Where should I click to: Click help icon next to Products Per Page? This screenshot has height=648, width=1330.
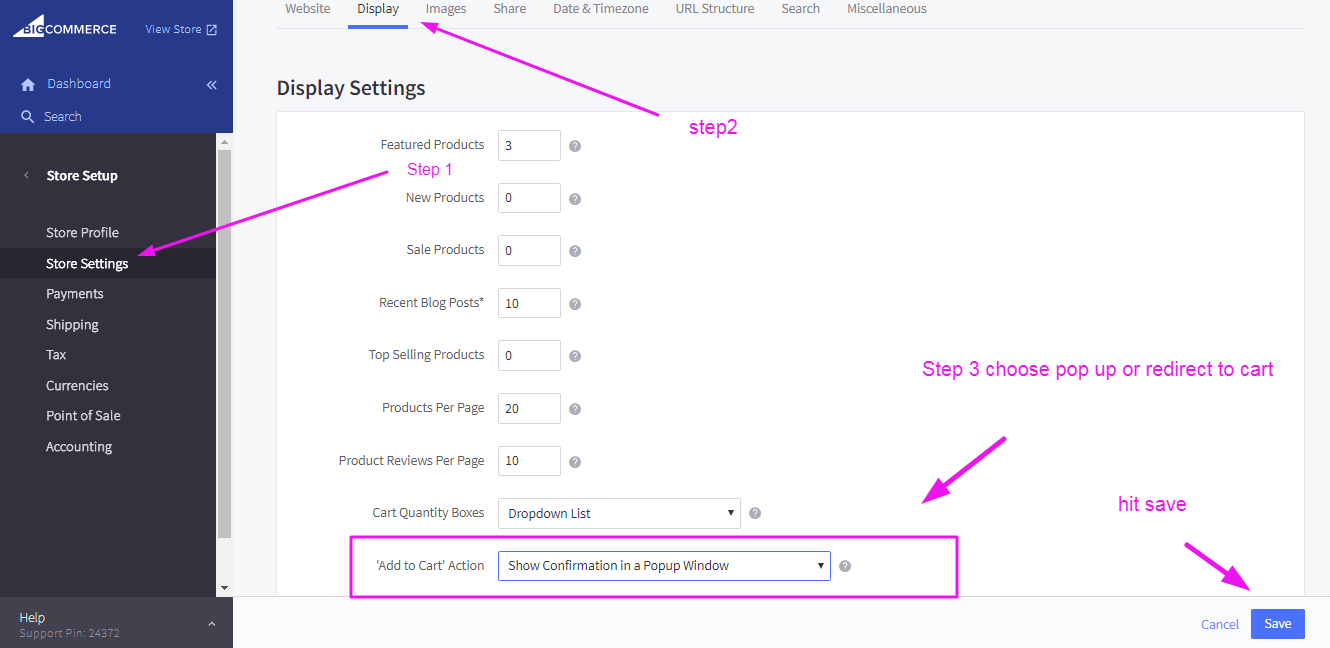tap(575, 409)
